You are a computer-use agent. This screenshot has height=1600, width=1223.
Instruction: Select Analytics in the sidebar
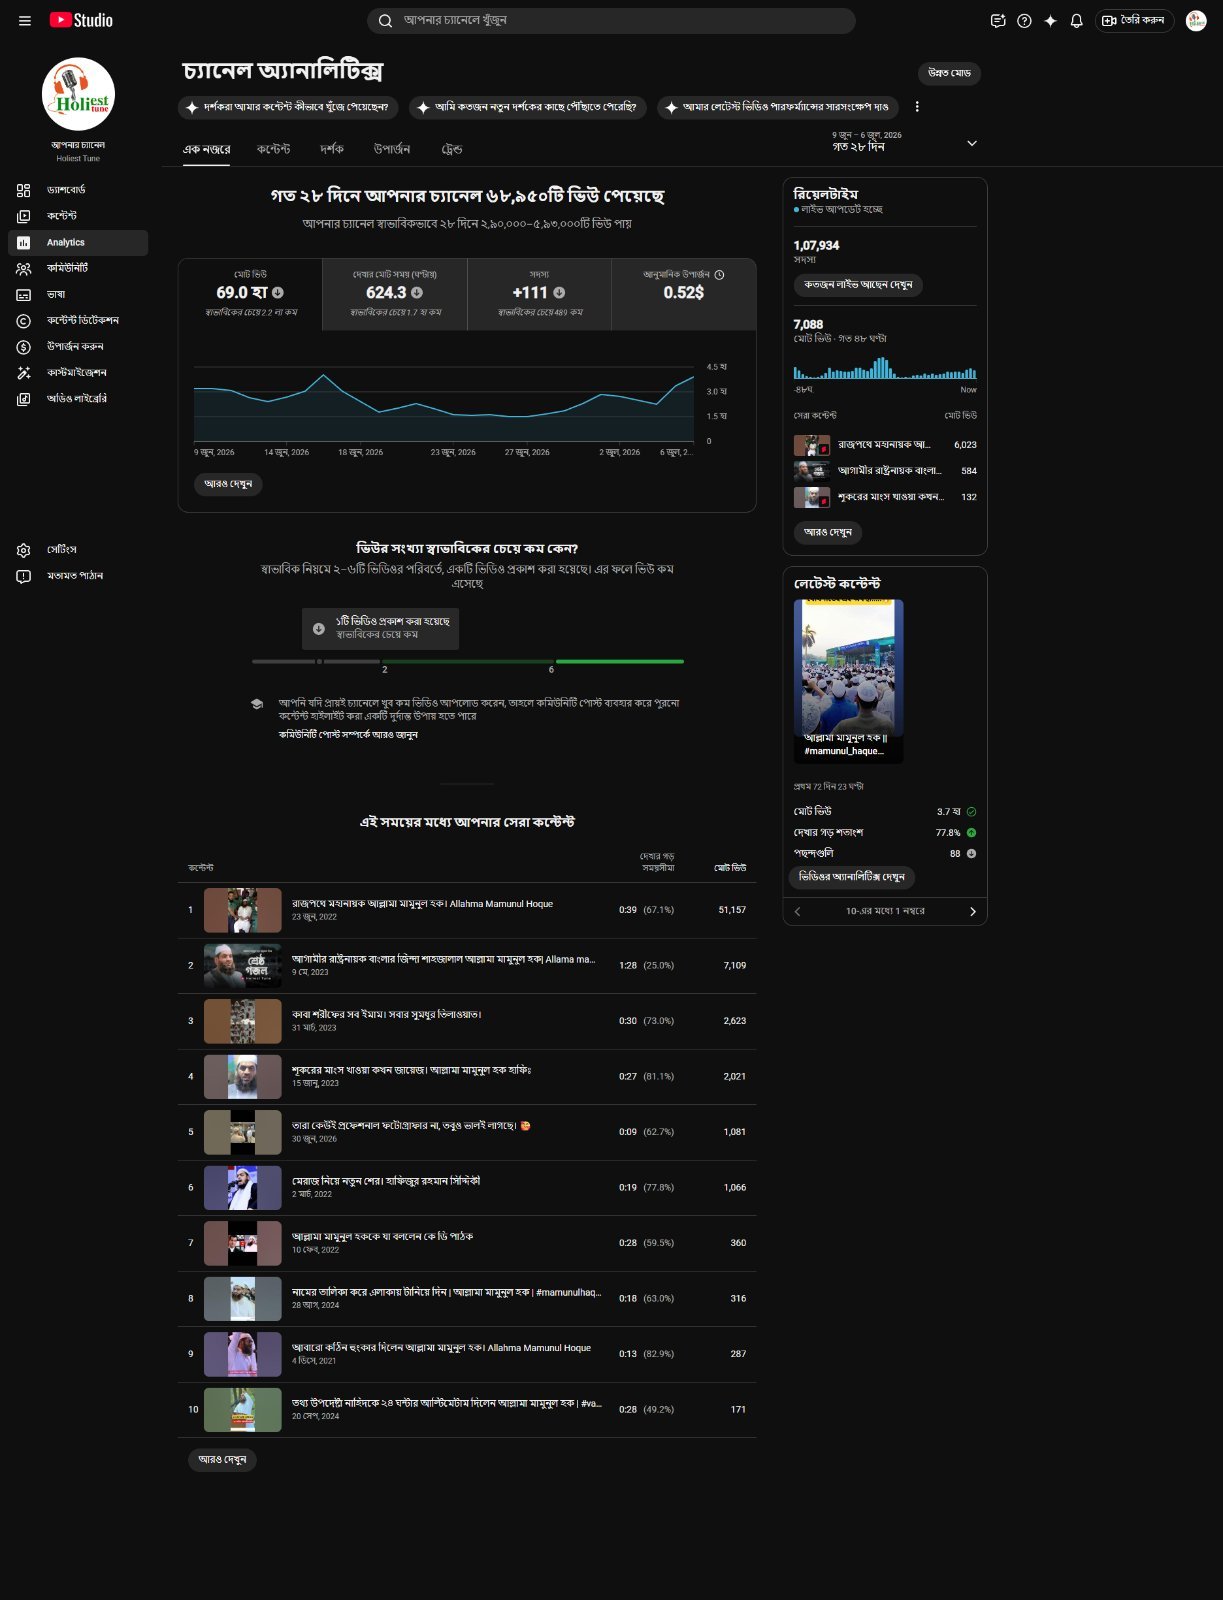pos(78,242)
